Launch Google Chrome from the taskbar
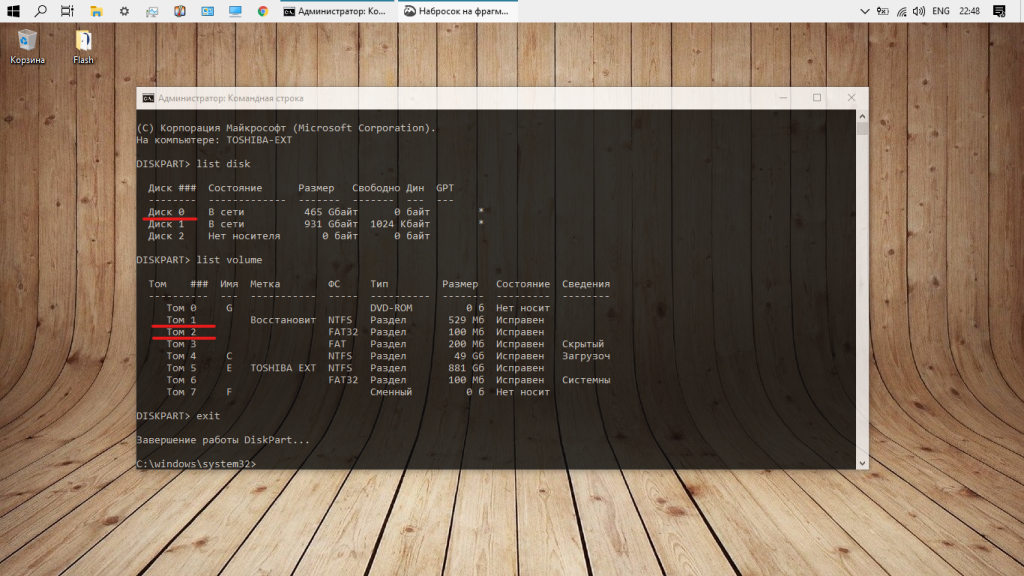The width and height of the screenshot is (1024, 576). pos(263,11)
